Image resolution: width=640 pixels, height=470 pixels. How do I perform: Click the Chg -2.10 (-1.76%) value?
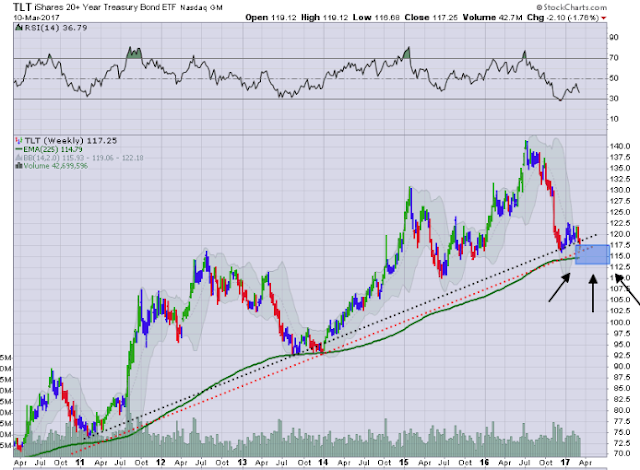563,18
